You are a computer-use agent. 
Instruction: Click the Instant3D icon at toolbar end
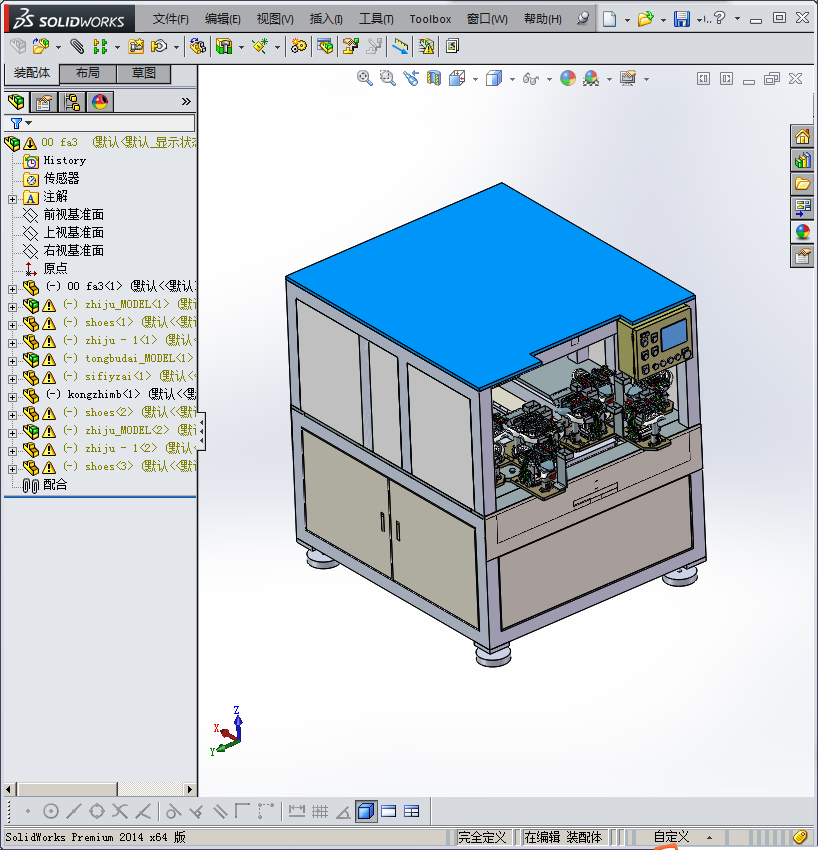coord(452,47)
